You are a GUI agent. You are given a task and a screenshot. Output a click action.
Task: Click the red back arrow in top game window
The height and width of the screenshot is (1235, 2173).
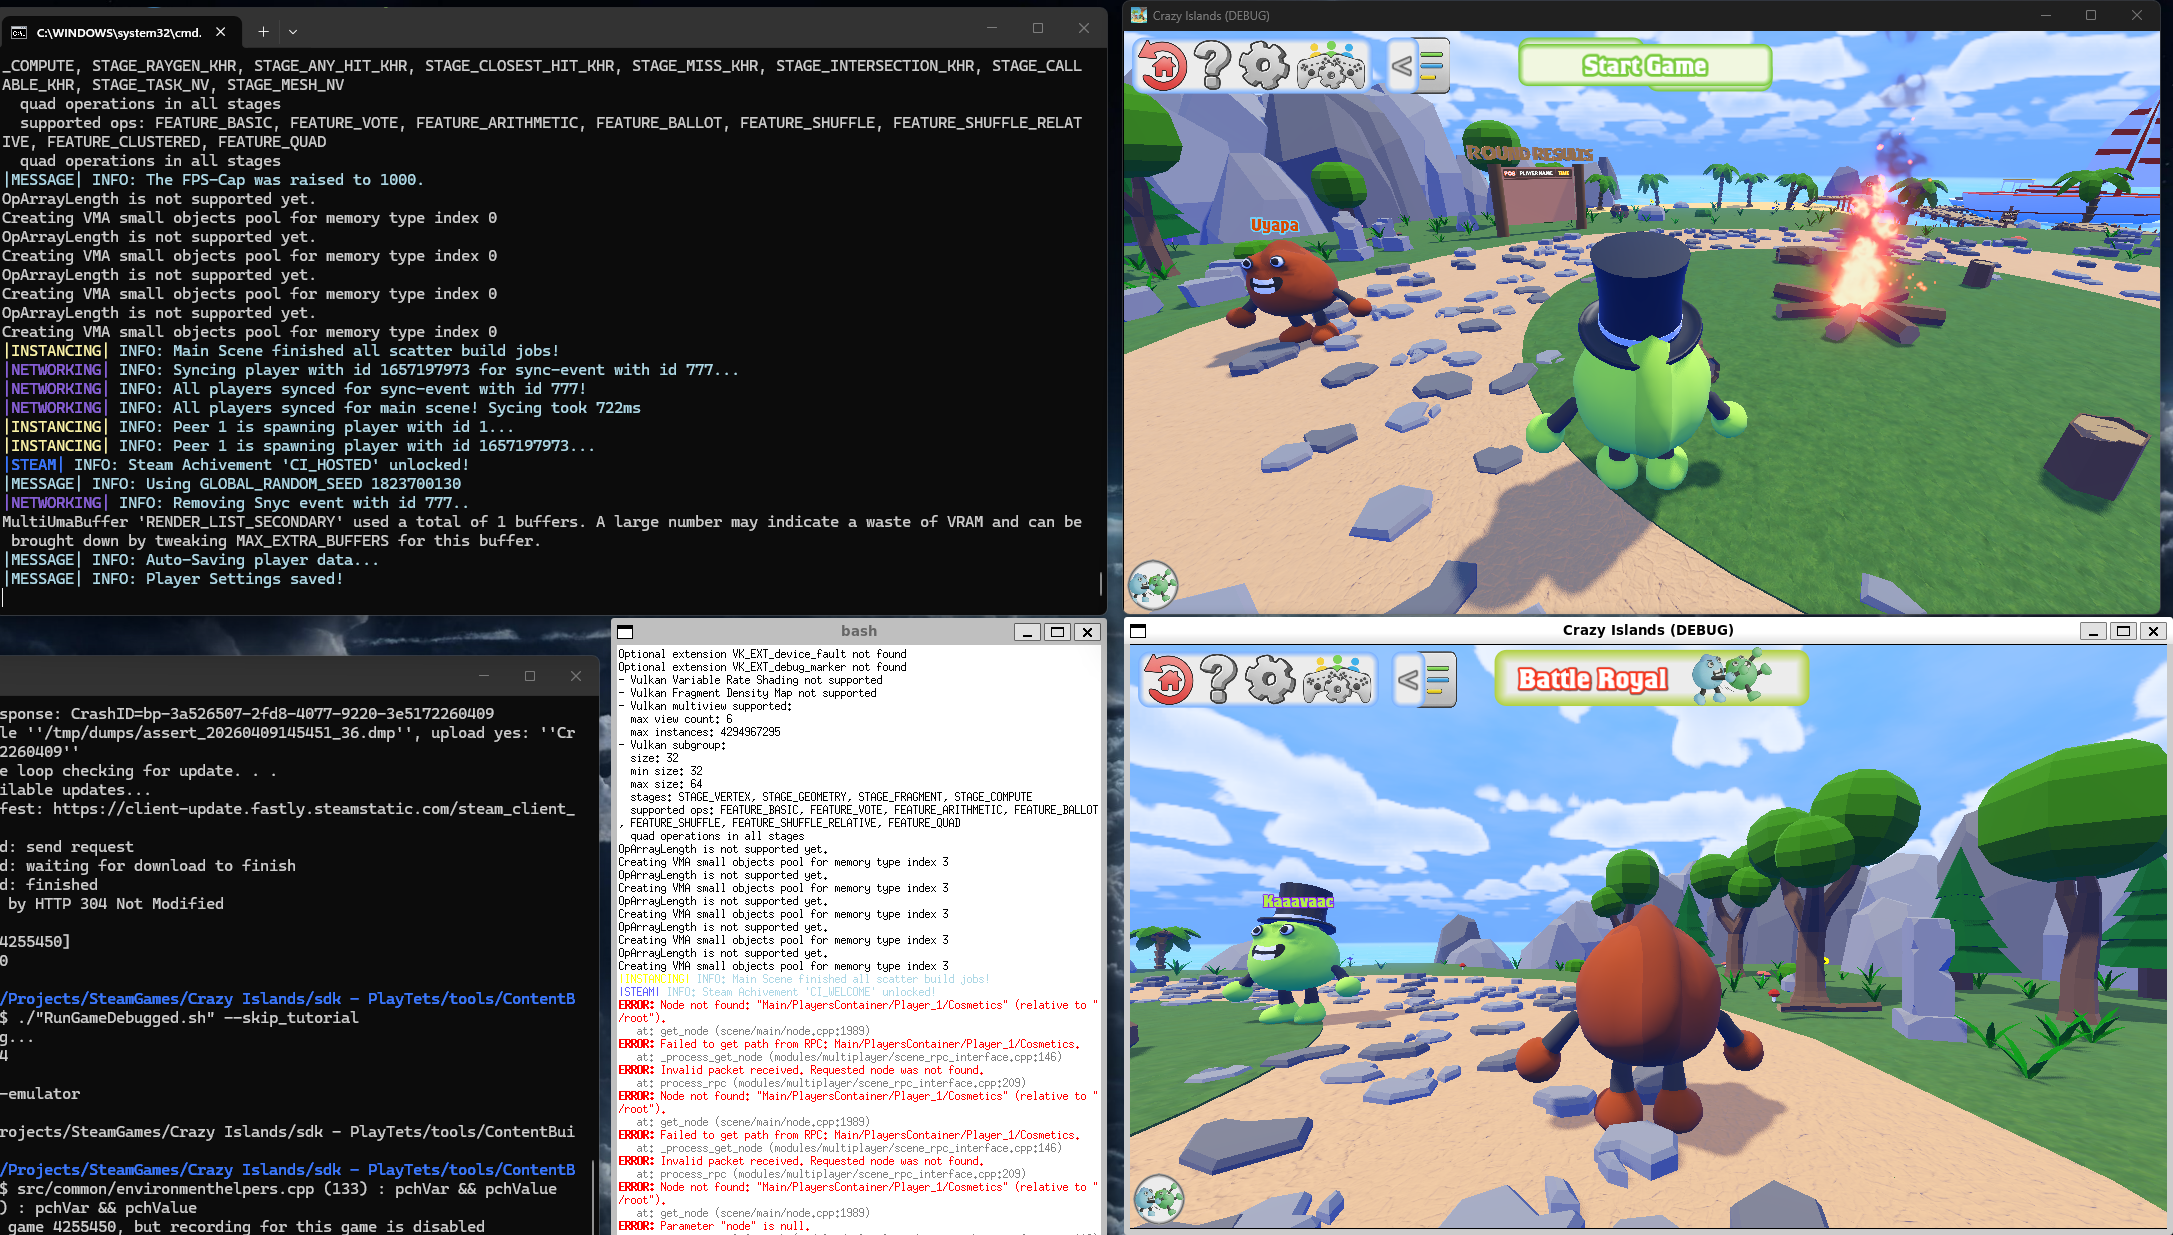1161,66
